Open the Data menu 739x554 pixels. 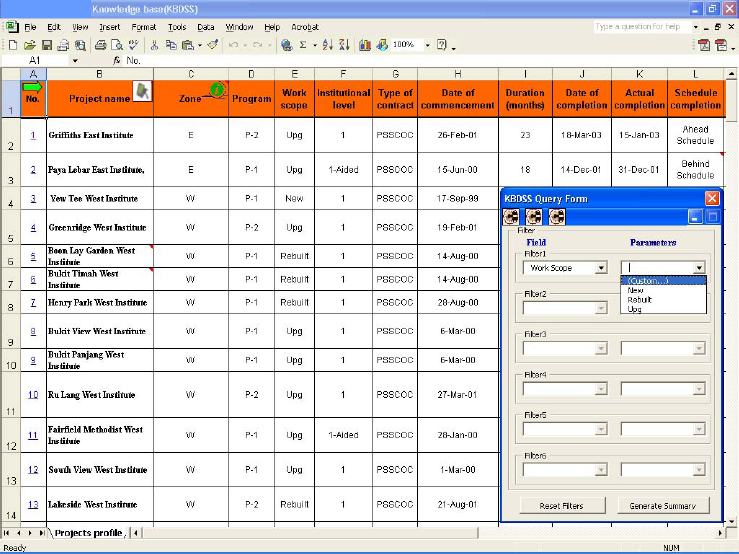(205, 27)
